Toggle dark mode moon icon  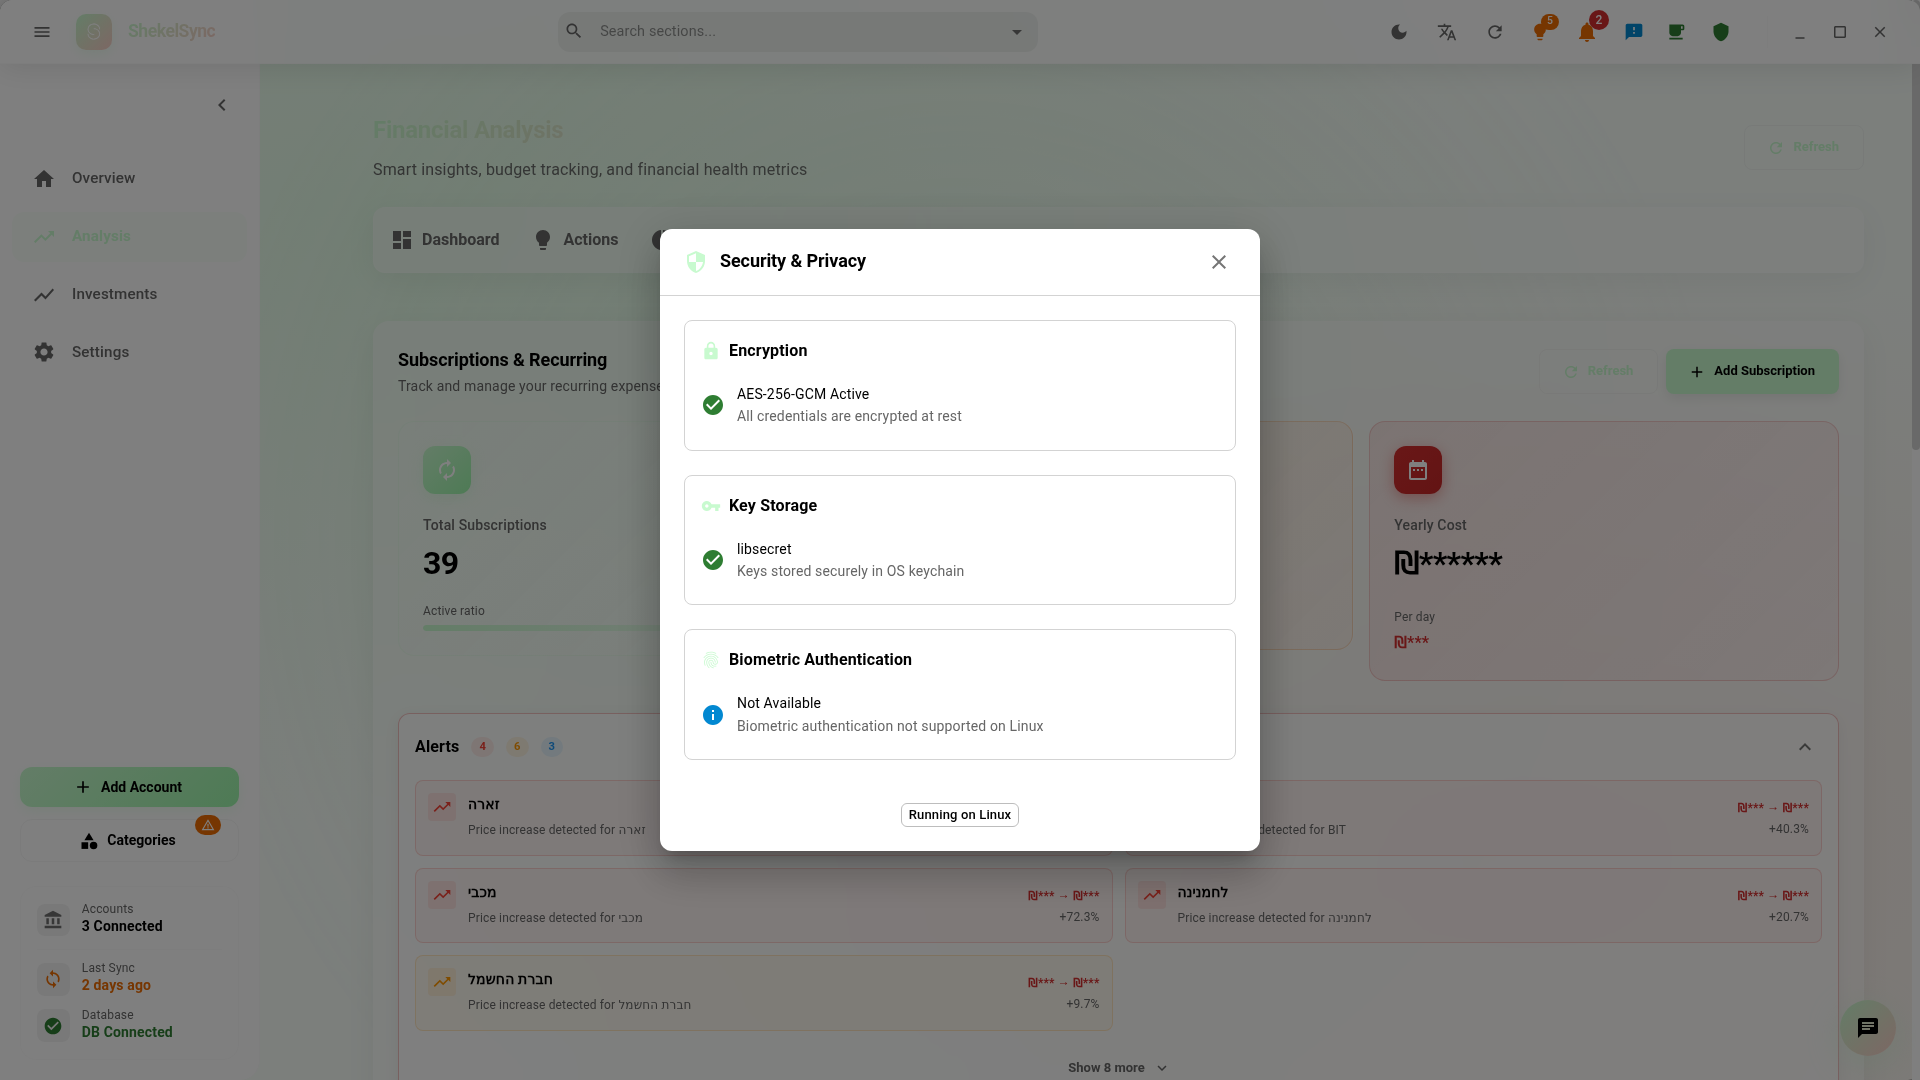[x=1399, y=32]
